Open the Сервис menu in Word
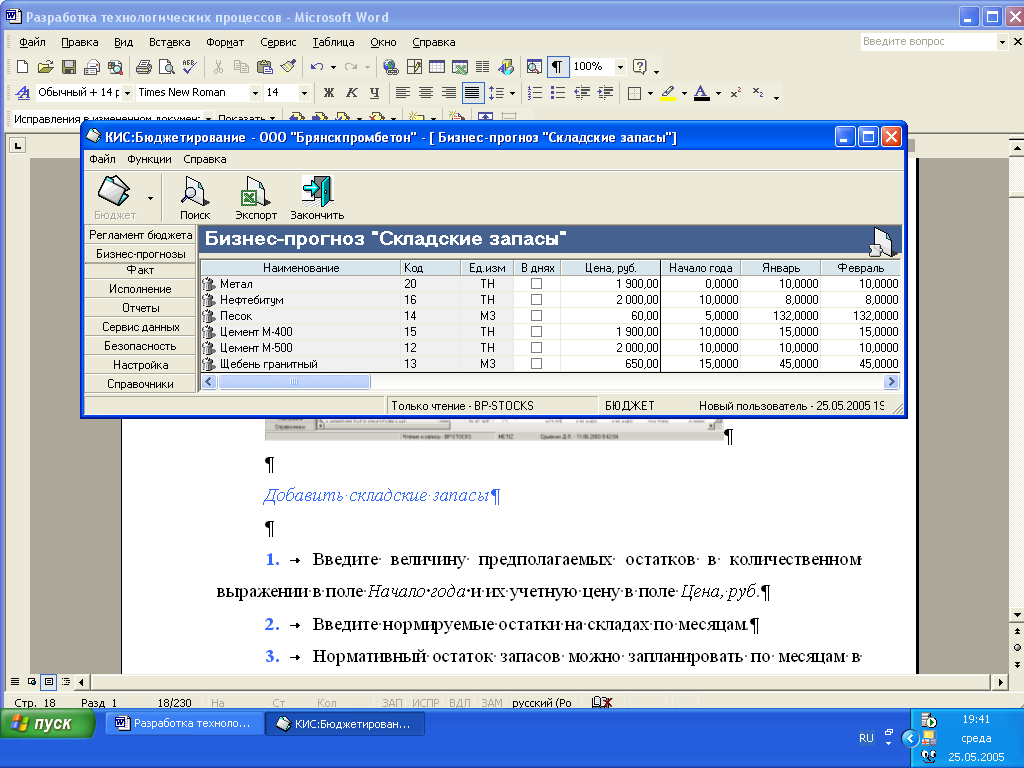 coord(278,42)
